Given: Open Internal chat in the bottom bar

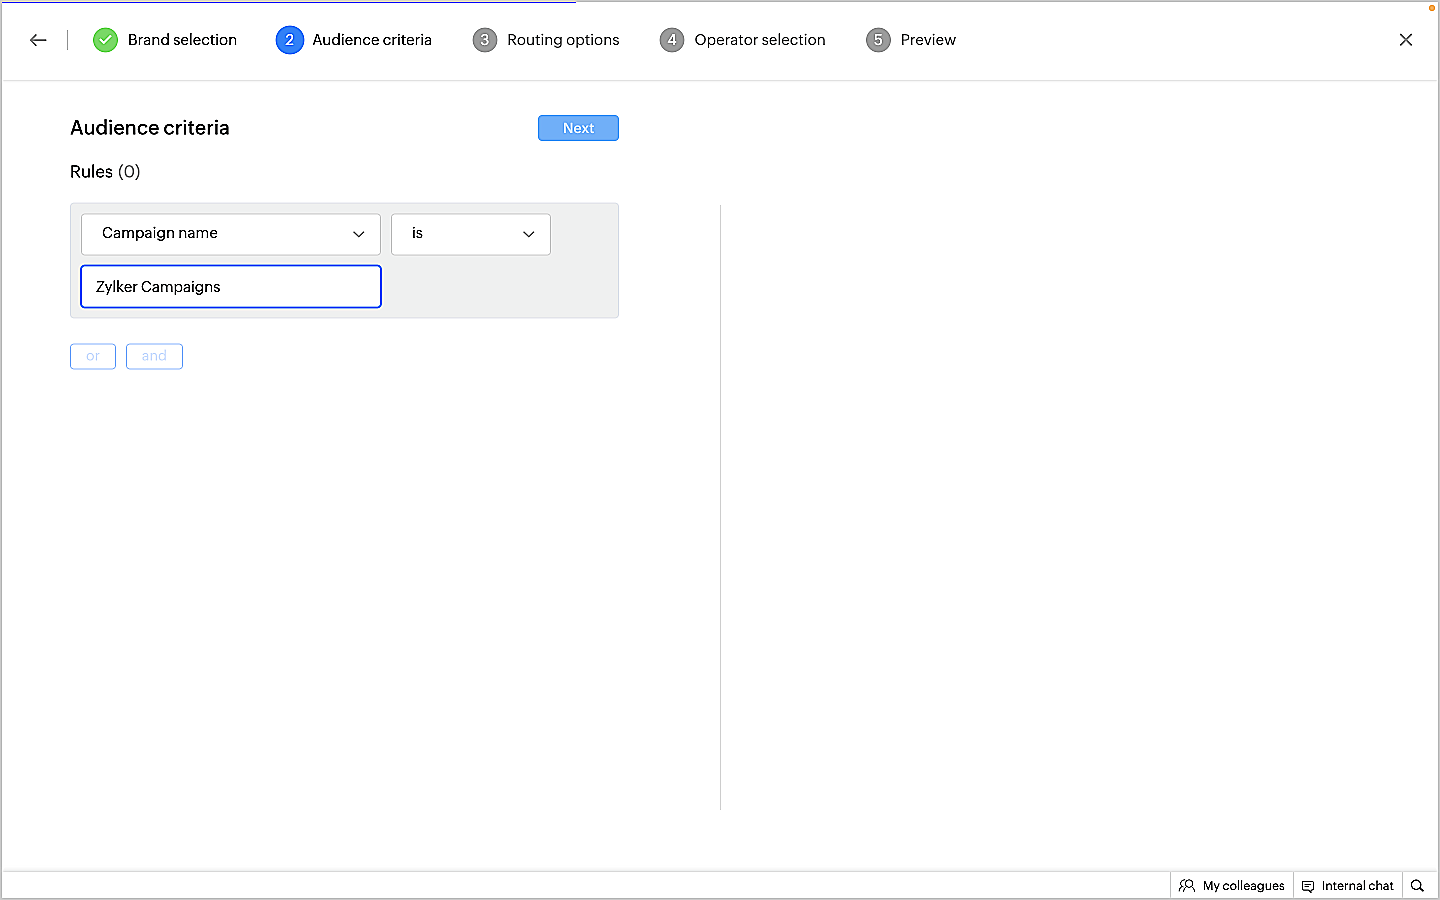Looking at the screenshot, I should click(x=1348, y=886).
